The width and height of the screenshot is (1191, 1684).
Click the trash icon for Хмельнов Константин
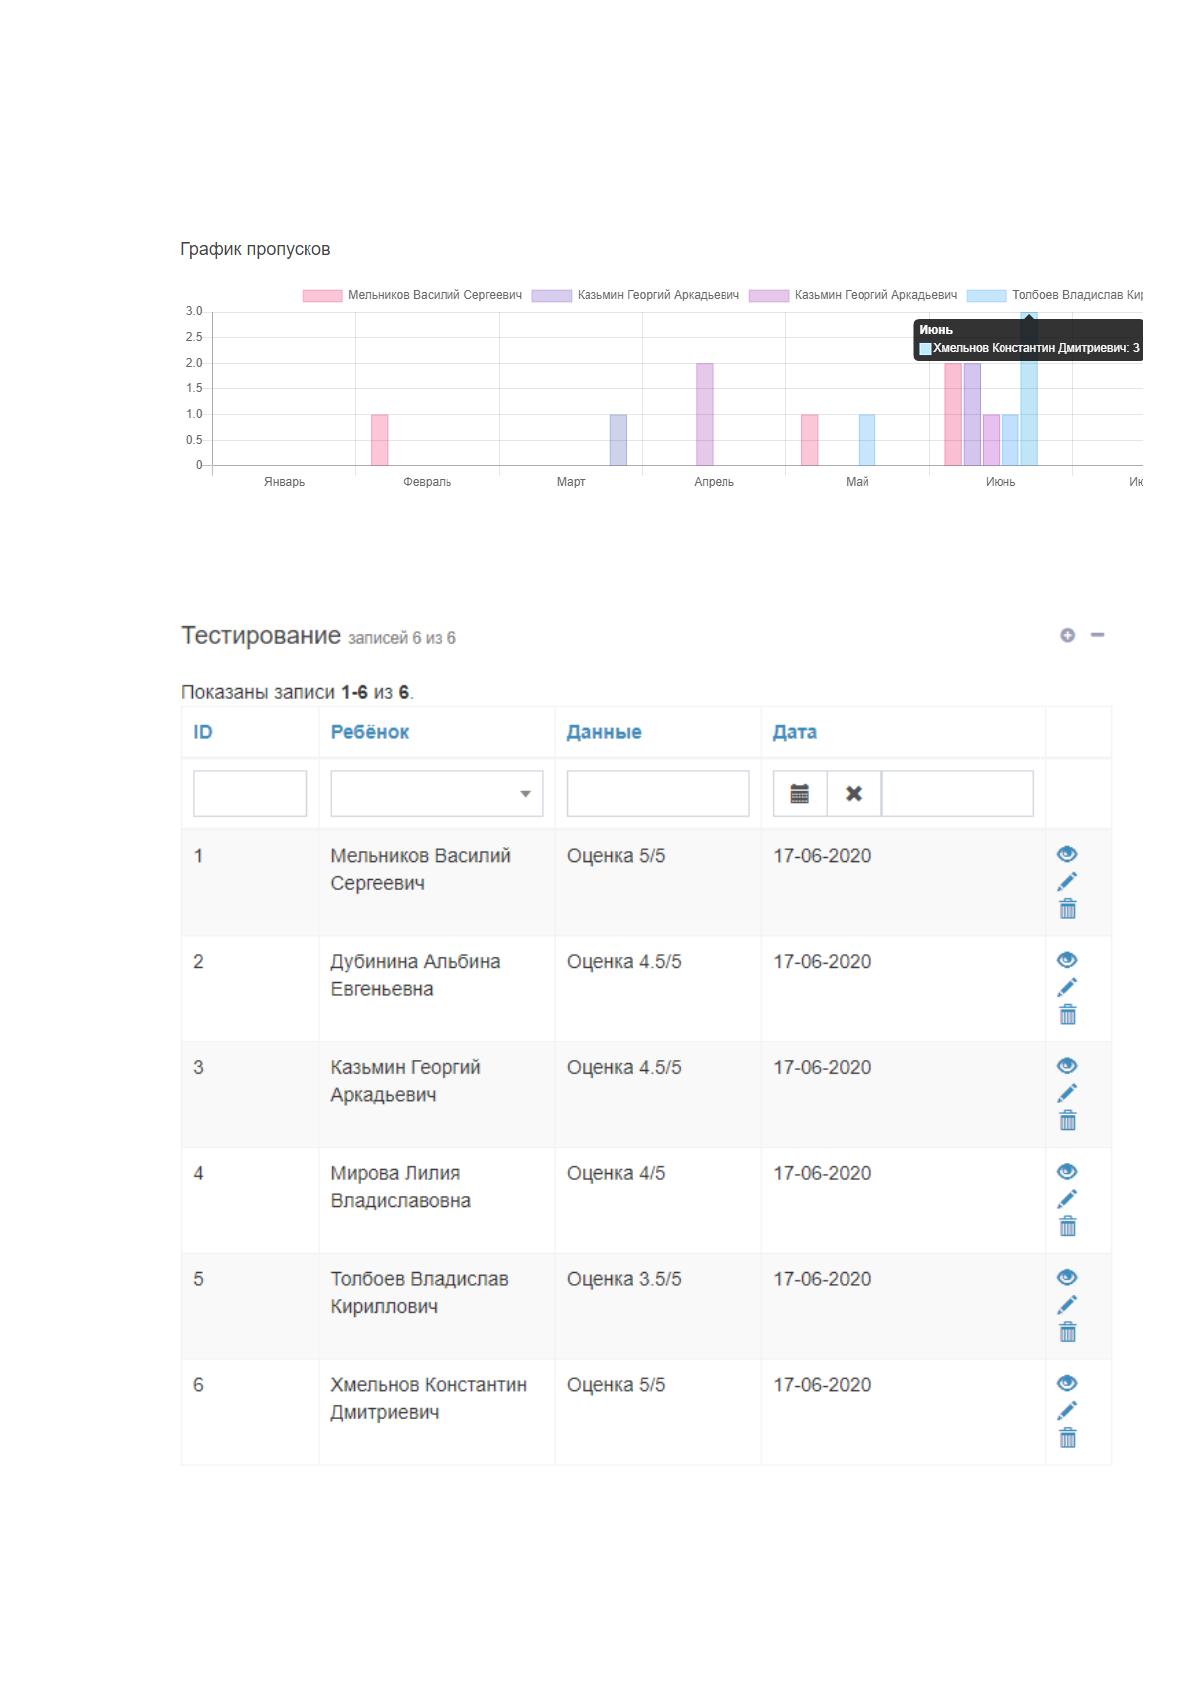click(x=1068, y=1438)
